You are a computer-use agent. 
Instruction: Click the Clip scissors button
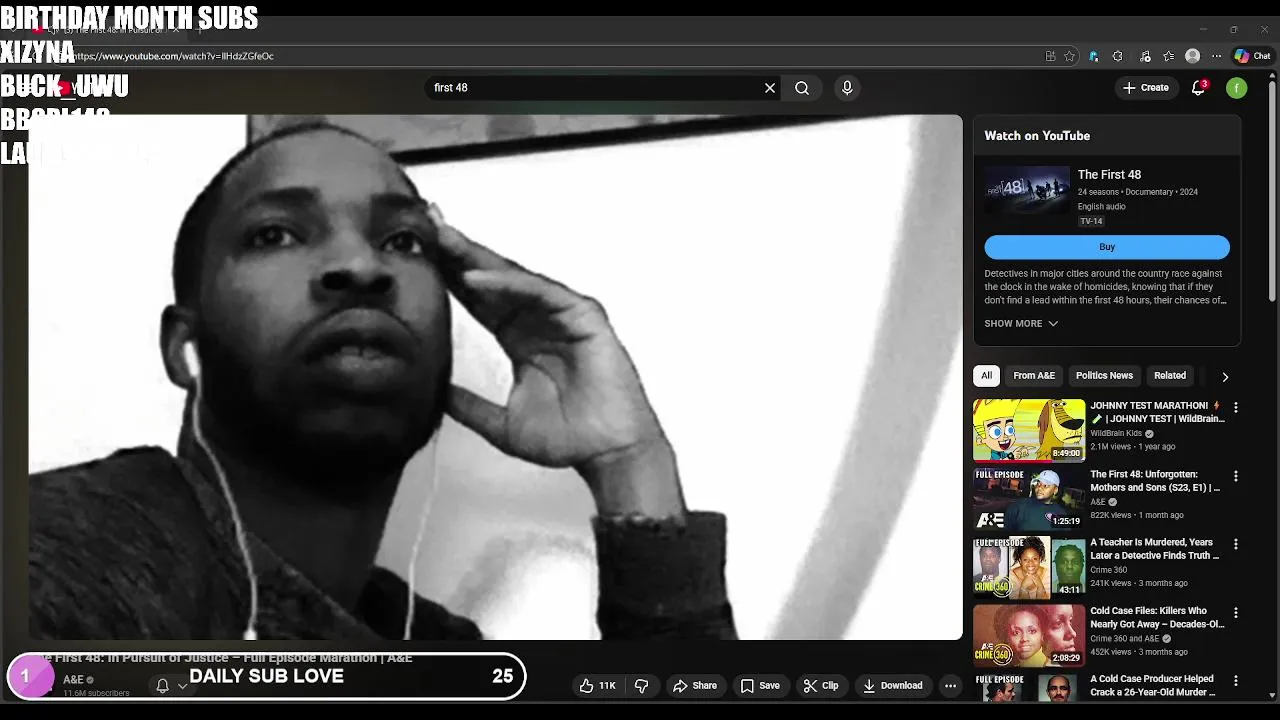[820, 686]
